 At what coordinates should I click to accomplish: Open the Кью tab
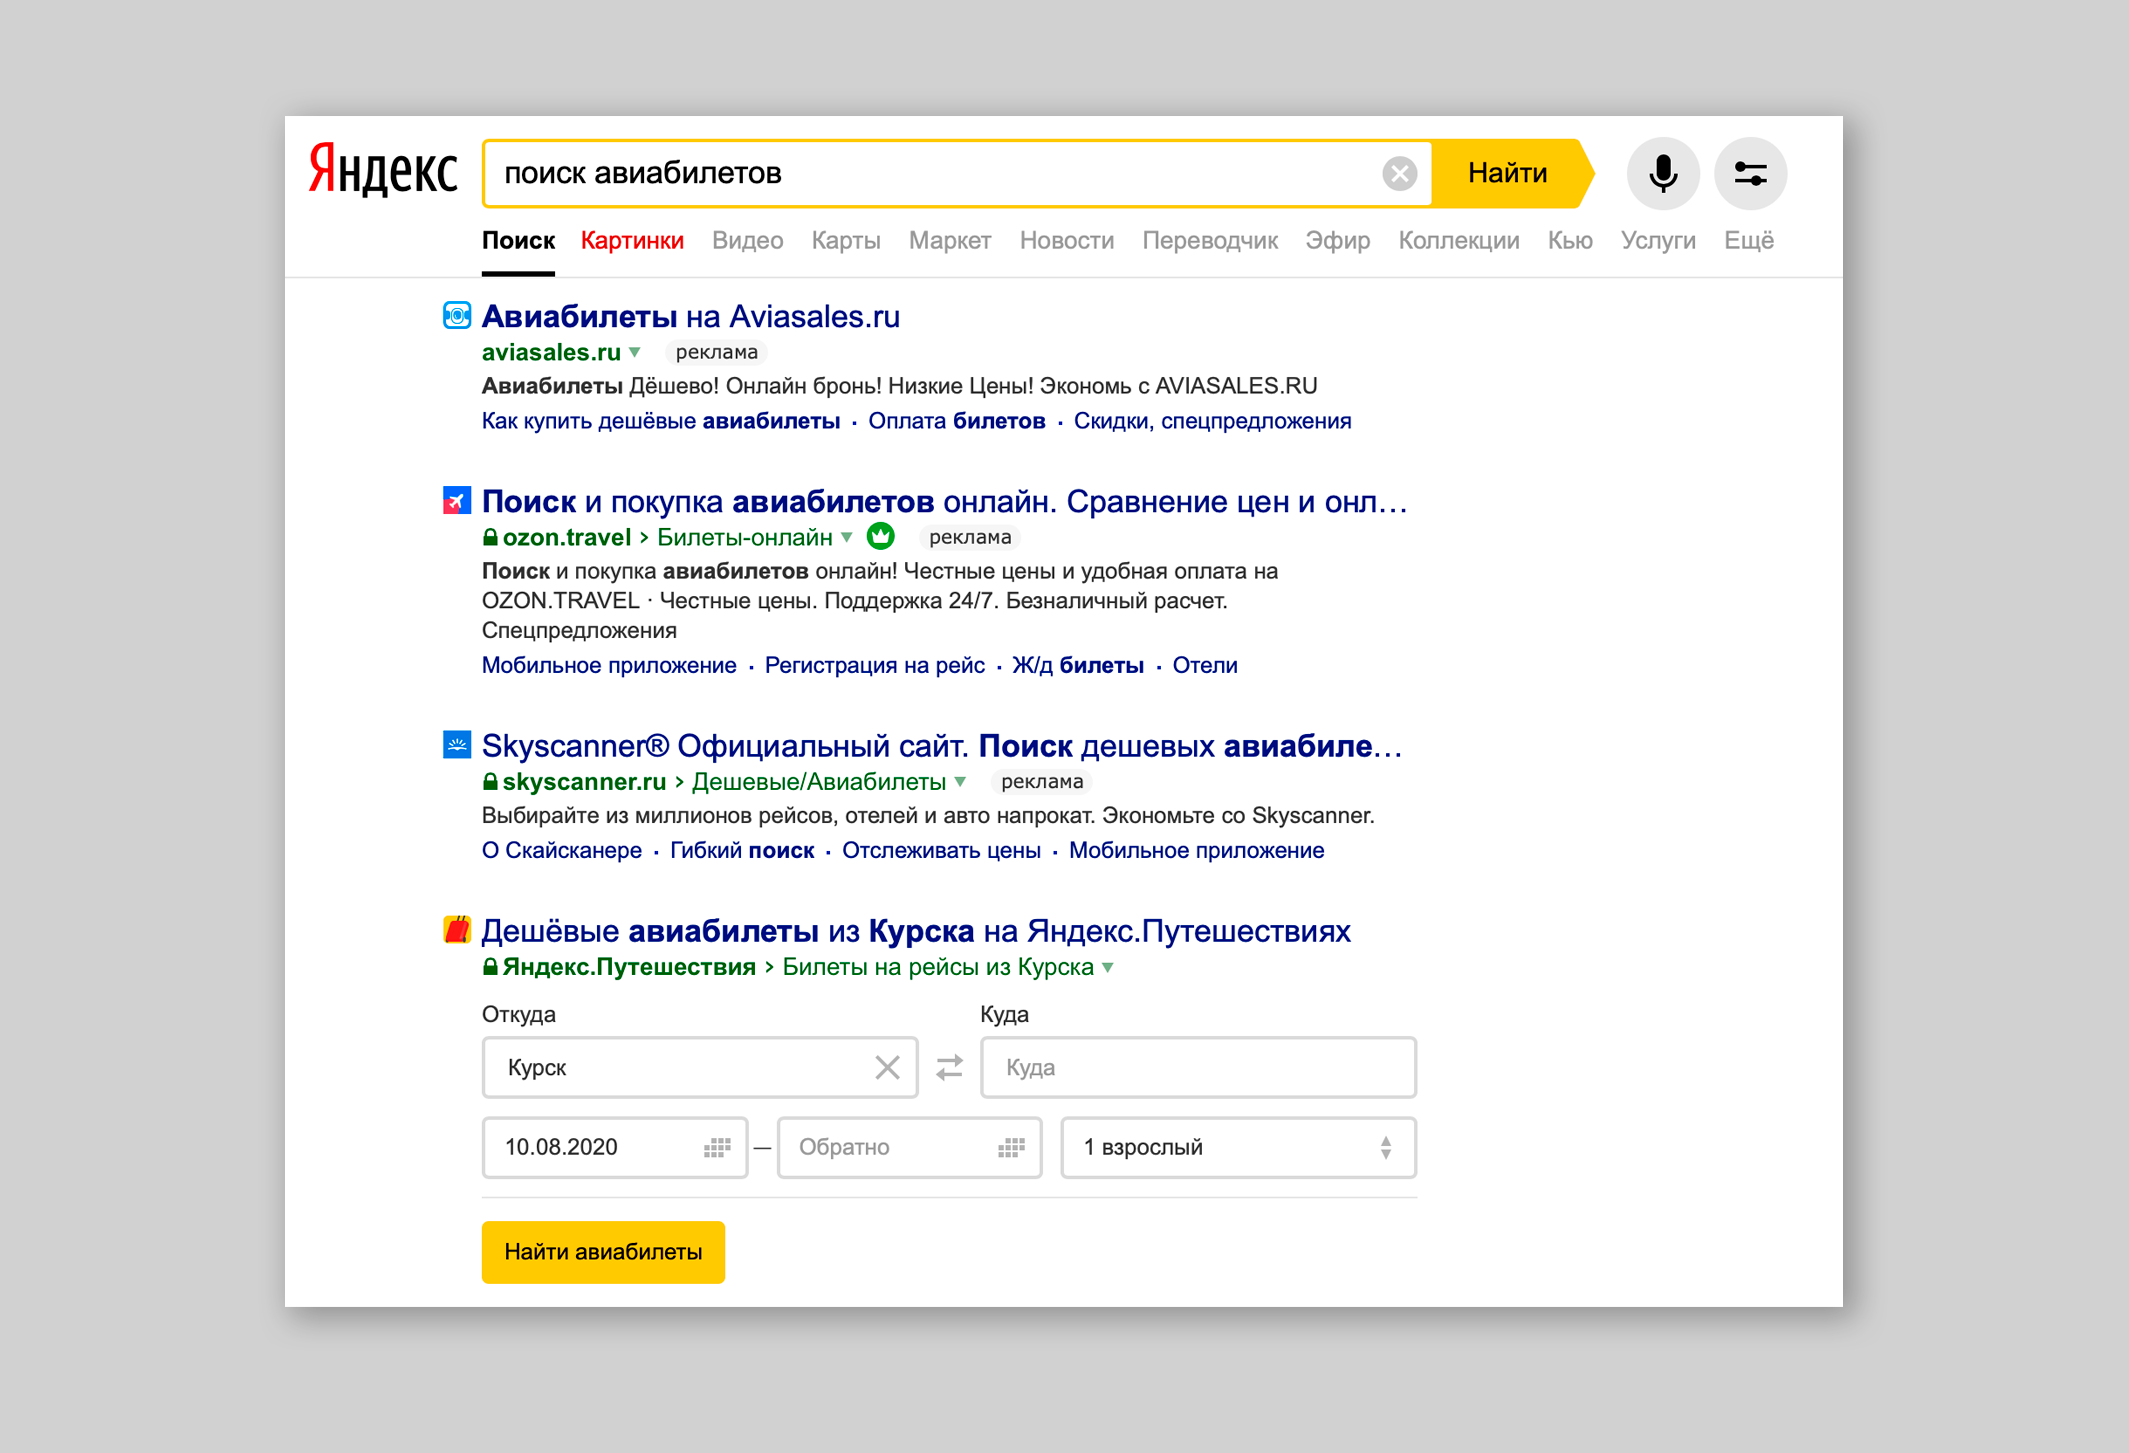(x=1570, y=241)
